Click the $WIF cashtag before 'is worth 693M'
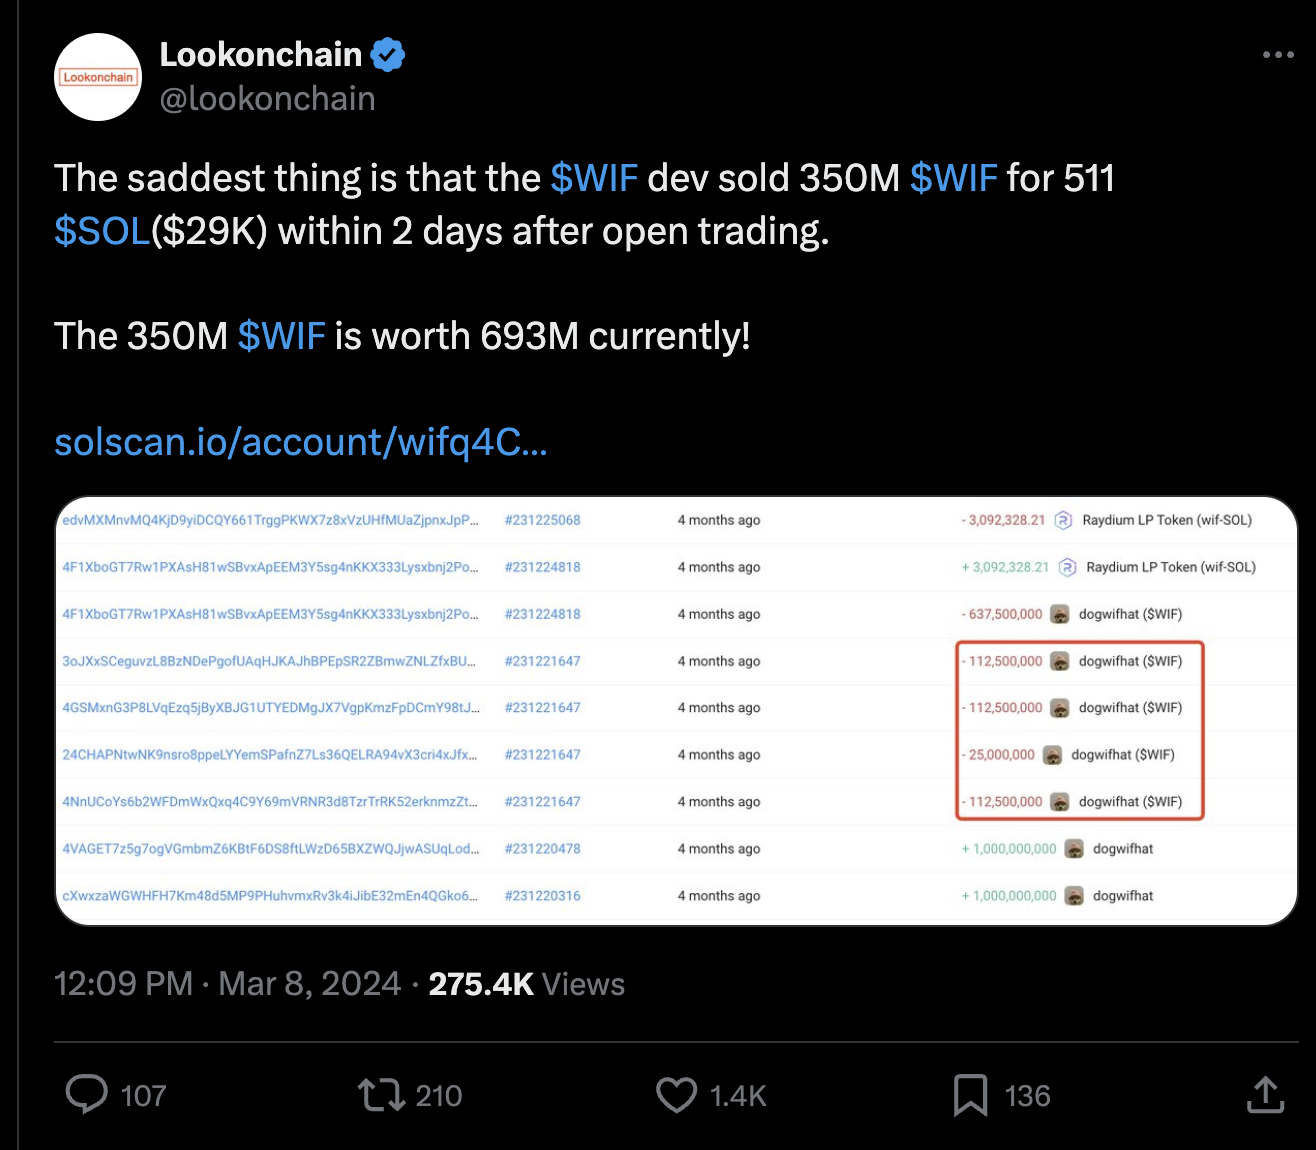1316x1150 pixels. coord(281,336)
